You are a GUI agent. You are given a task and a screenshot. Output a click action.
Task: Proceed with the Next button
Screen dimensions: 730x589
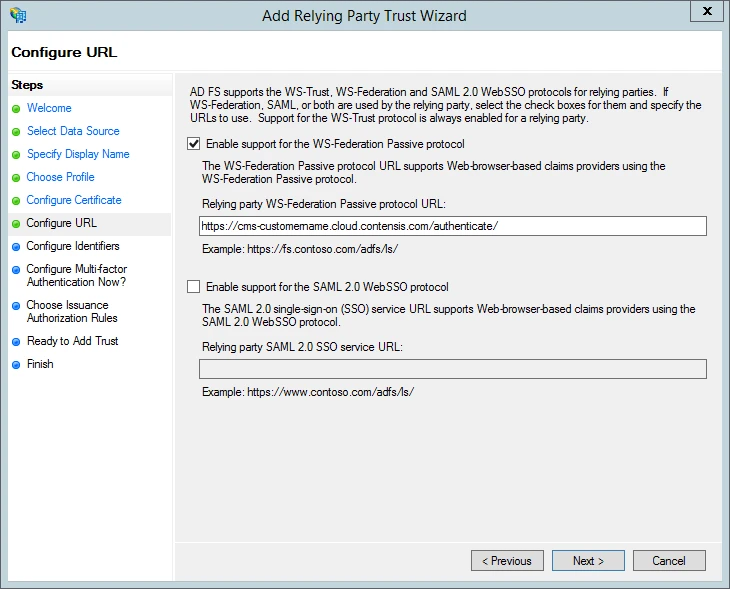click(588, 561)
